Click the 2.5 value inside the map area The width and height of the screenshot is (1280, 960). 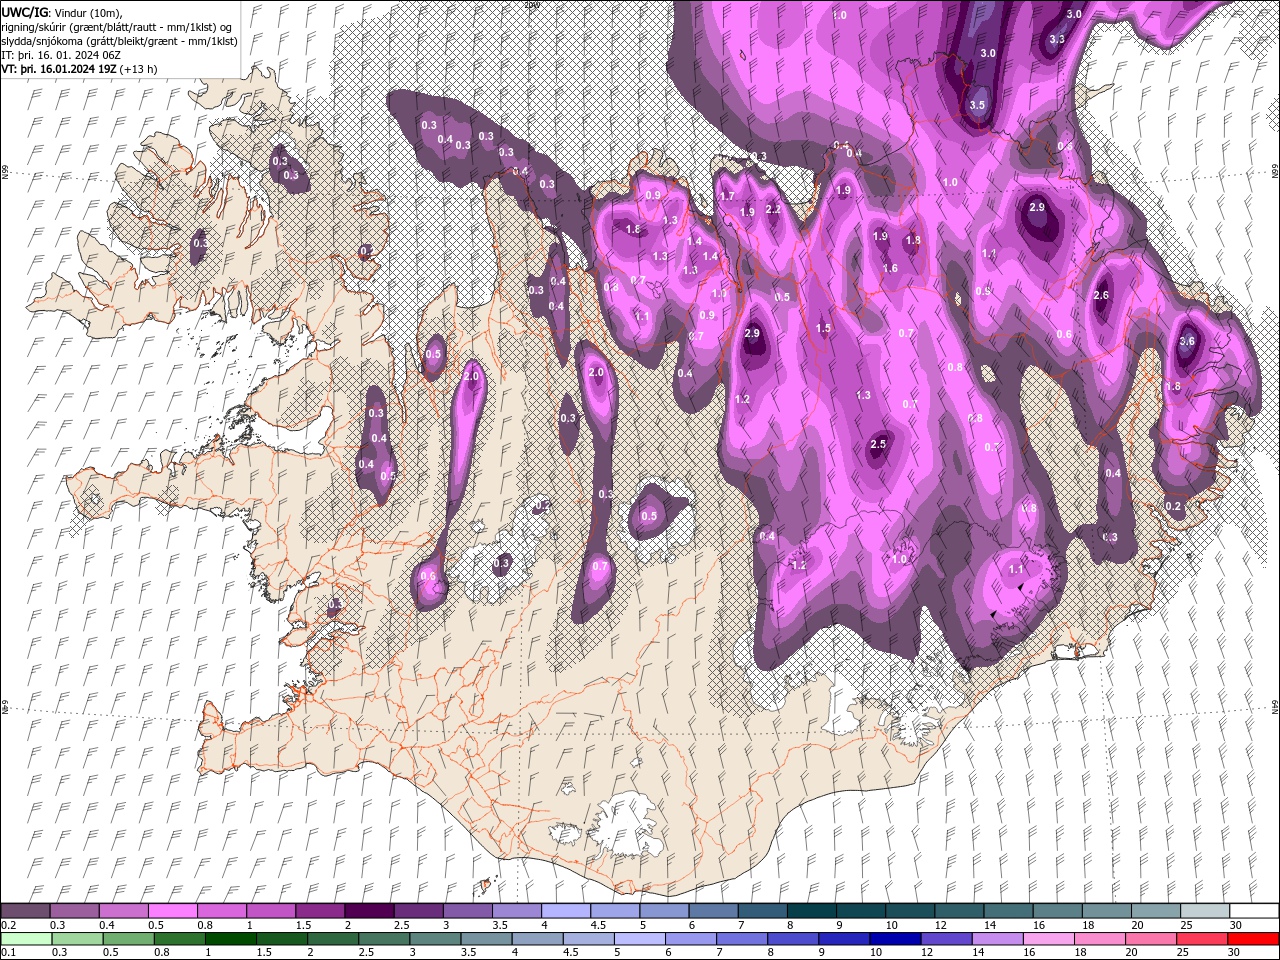(x=879, y=444)
